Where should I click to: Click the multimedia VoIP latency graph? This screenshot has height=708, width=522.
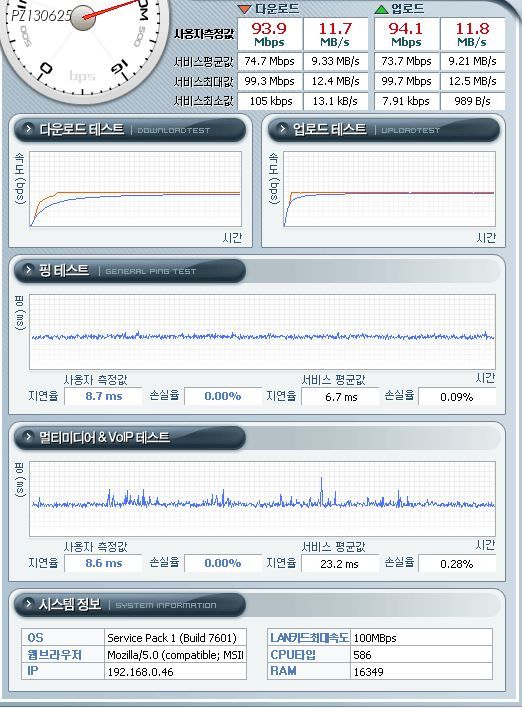tap(262, 499)
